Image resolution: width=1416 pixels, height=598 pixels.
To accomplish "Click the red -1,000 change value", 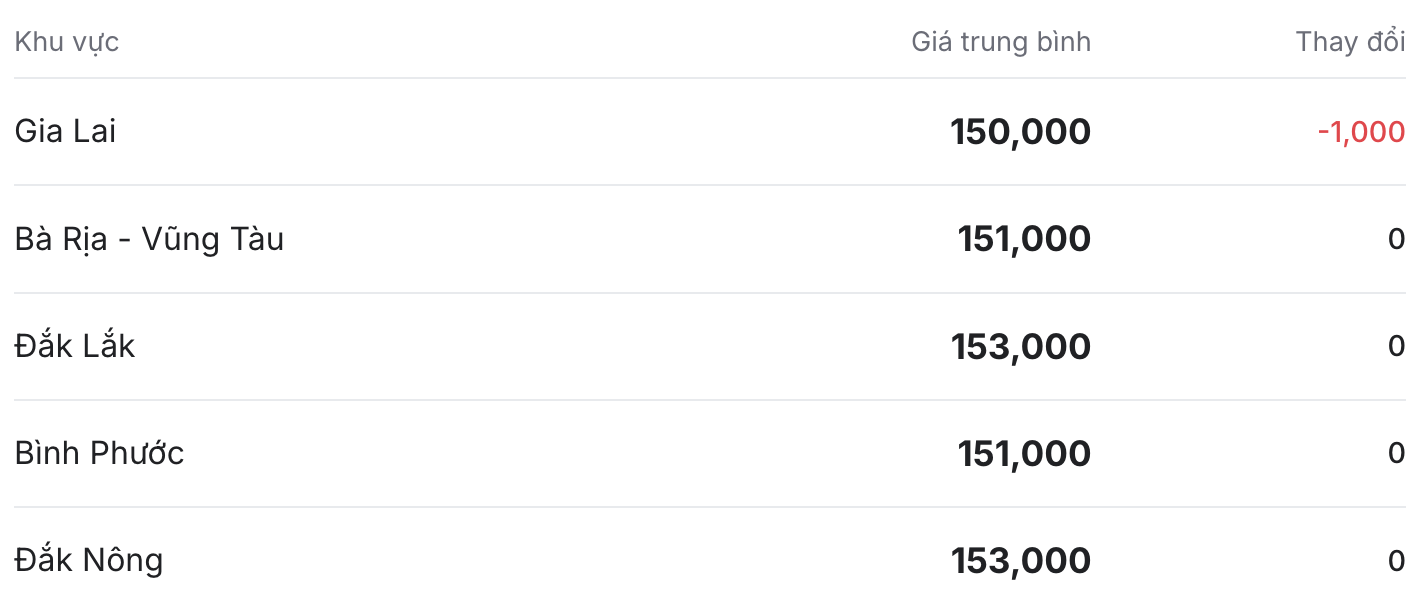I will point(1361,132).
